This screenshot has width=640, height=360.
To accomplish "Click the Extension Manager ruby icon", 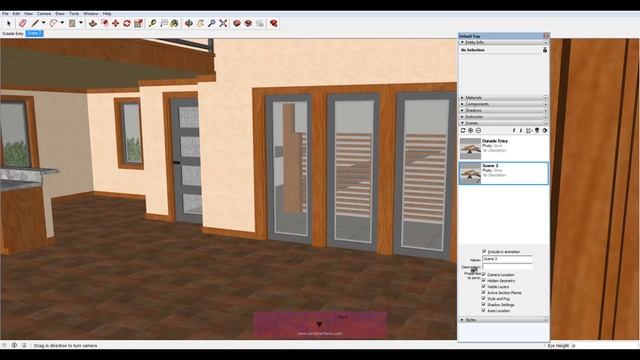I will [x=273, y=23].
